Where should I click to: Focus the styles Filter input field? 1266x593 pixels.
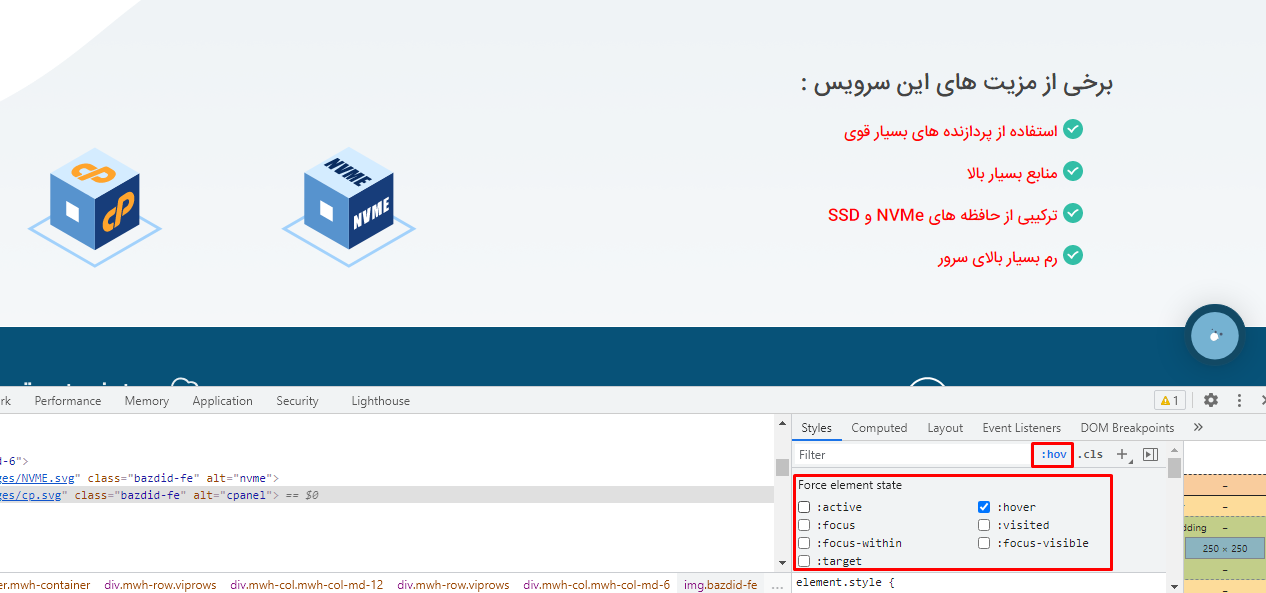(x=912, y=454)
